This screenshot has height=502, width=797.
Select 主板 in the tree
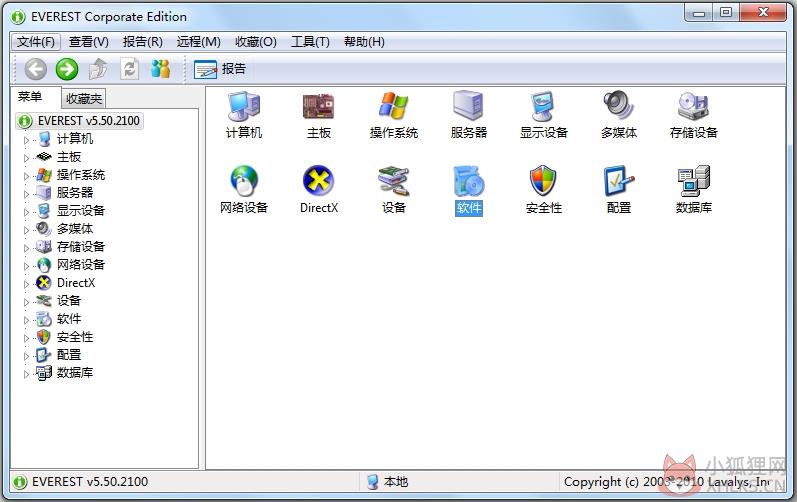click(69, 157)
